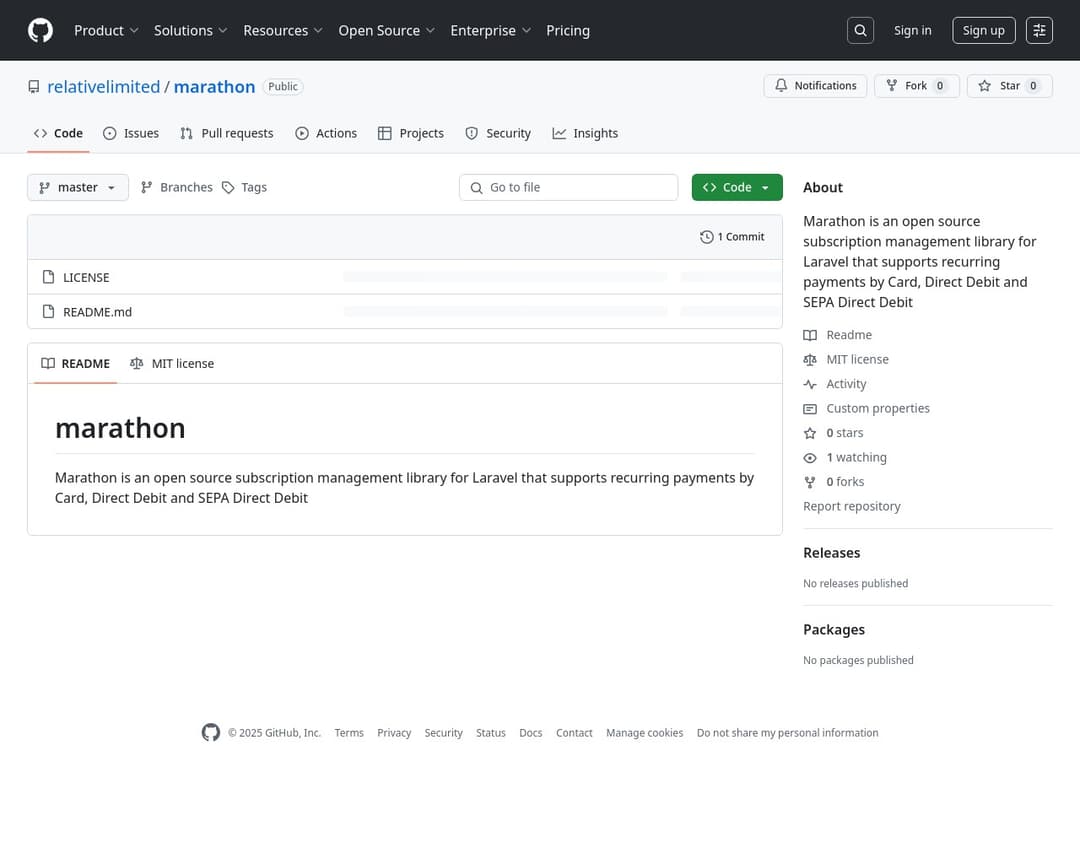The width and height of the screenshot is (1080, 864).
Task: Open the Insights tab
Action: click(585, 134)
